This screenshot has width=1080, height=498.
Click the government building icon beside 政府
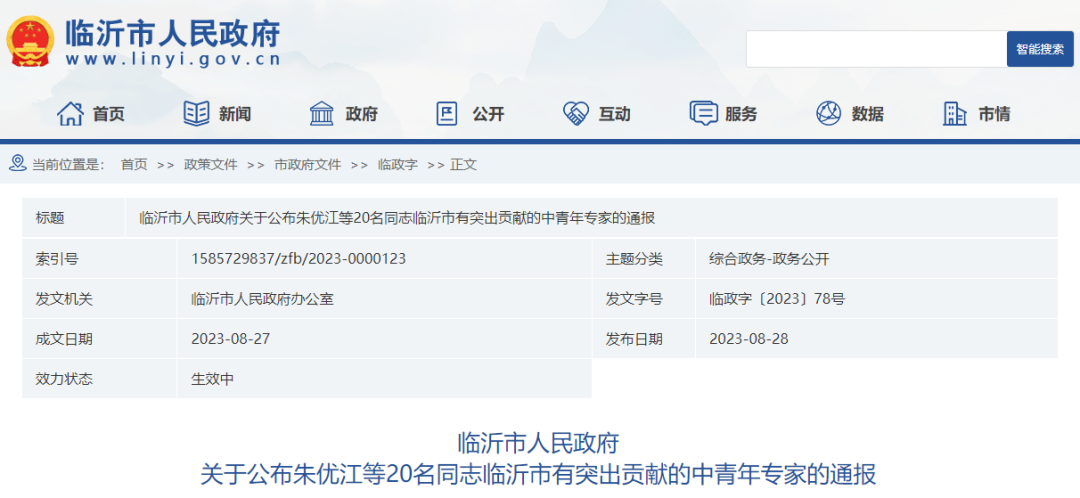(322, 114)
